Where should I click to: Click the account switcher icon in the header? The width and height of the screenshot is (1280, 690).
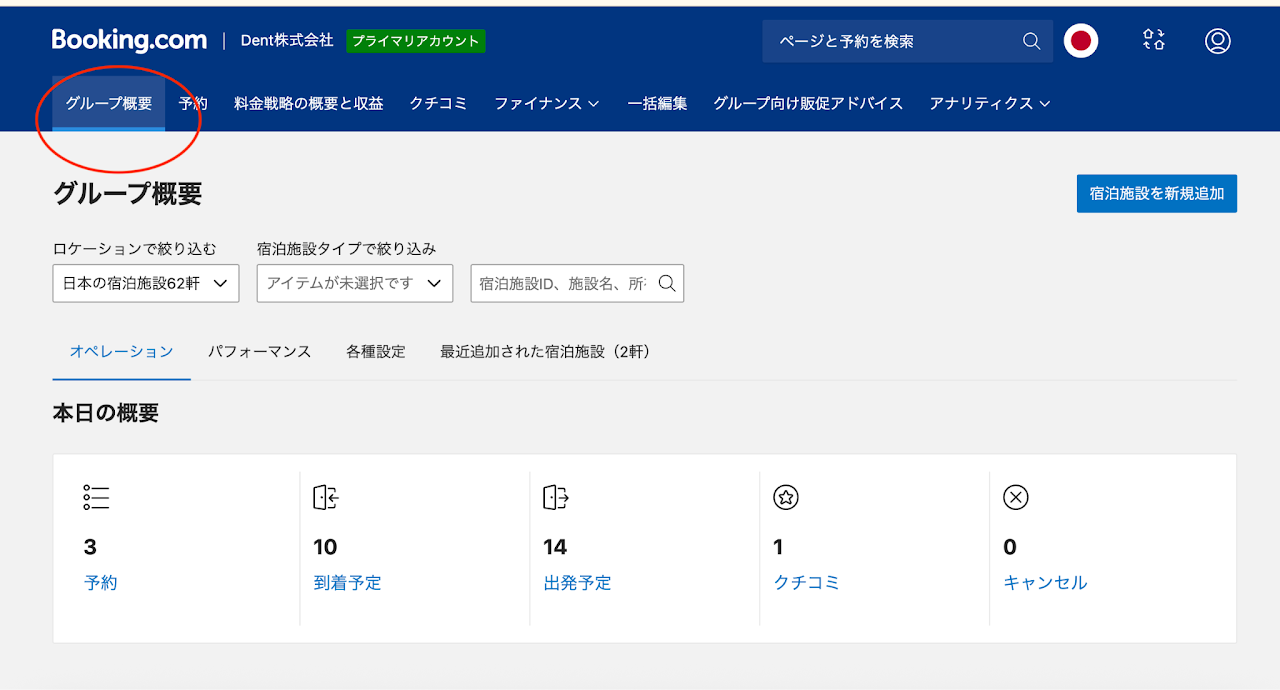[1154, 40]
